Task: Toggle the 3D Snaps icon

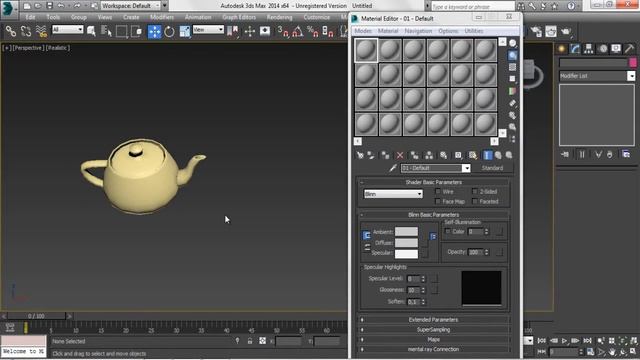Action: 282,31
